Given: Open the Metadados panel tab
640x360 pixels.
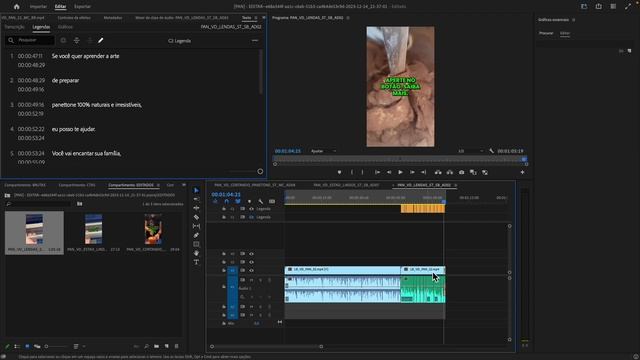Looking at the screenshot, I should click(x=113, y=18).
